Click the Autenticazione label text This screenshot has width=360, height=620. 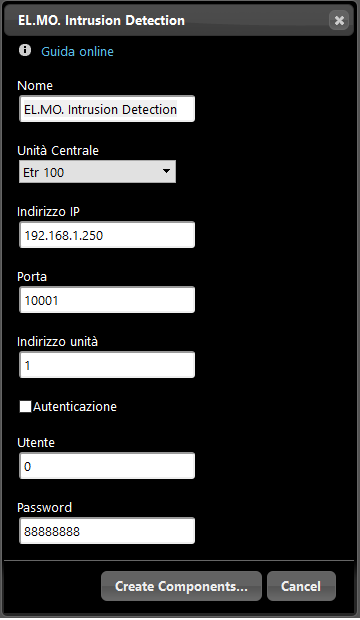(x=75, y=406)
